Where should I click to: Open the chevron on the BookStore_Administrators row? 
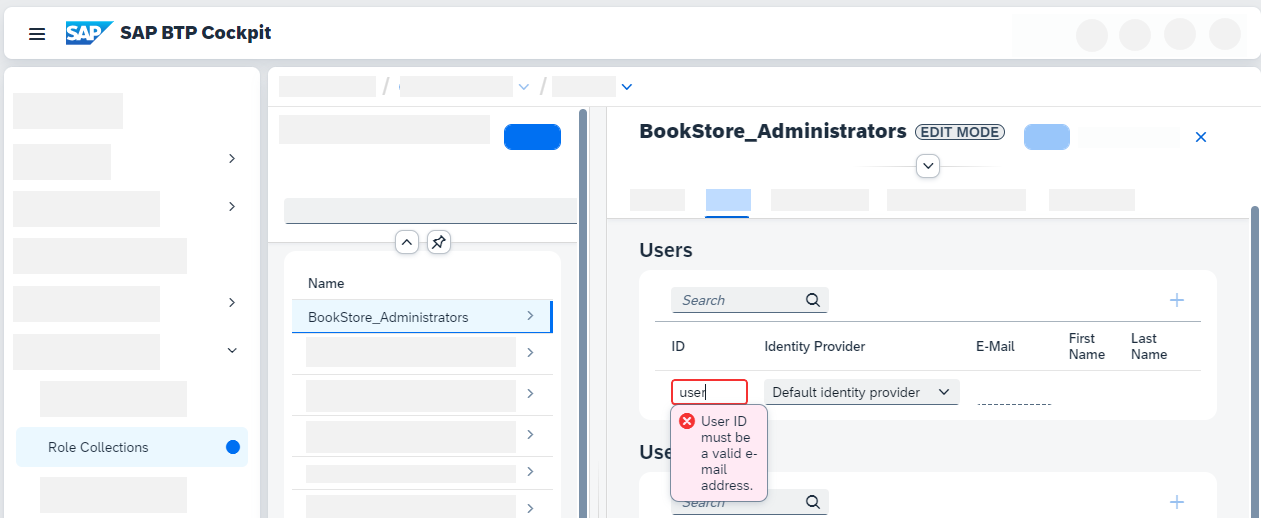530,316
